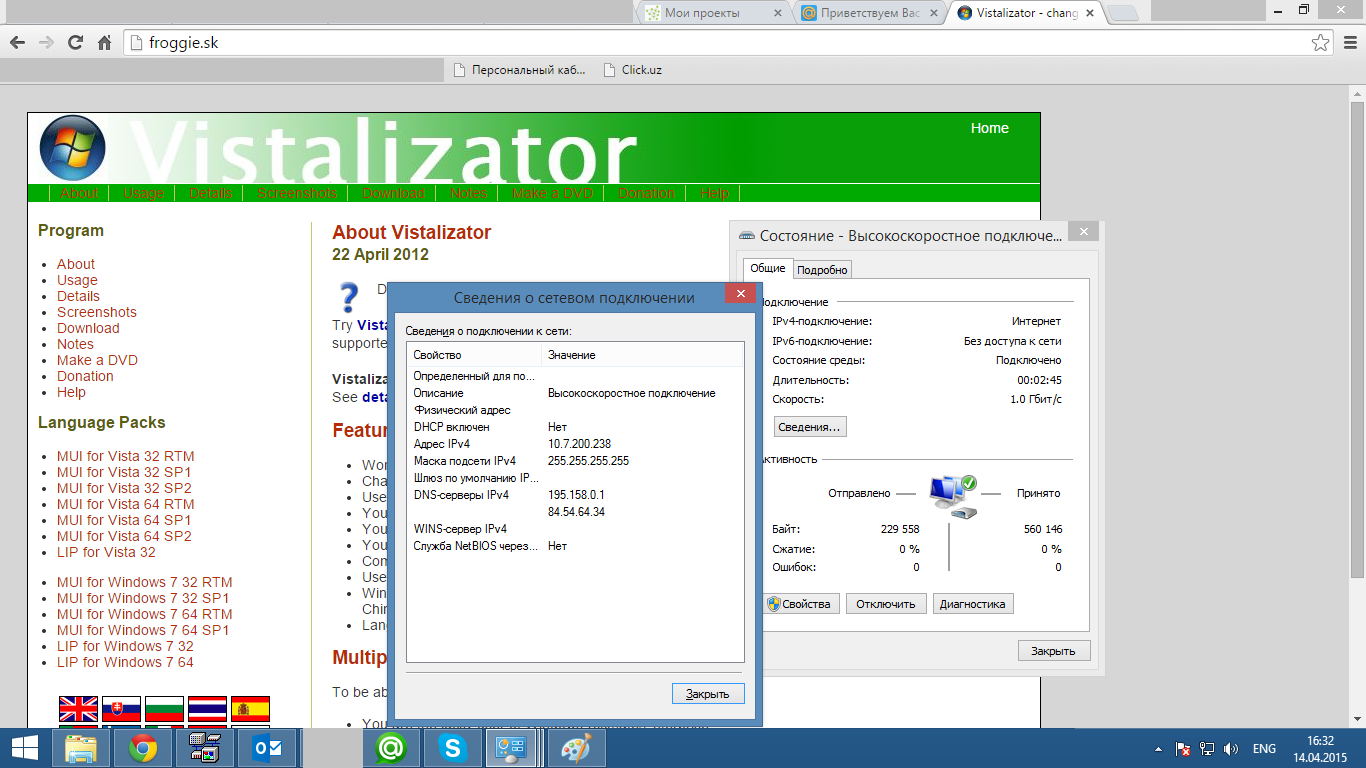Switch to the Приветствуем Вас browser tab
Viewport: 1366px width, 768px height.
point(868,13)
